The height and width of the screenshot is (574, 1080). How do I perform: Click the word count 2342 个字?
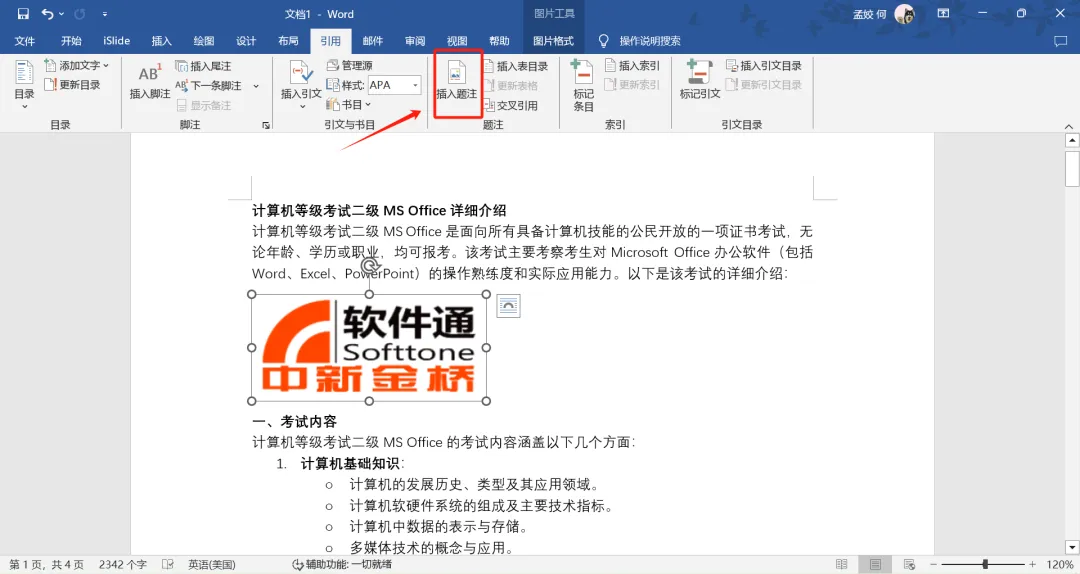[123, 564]
